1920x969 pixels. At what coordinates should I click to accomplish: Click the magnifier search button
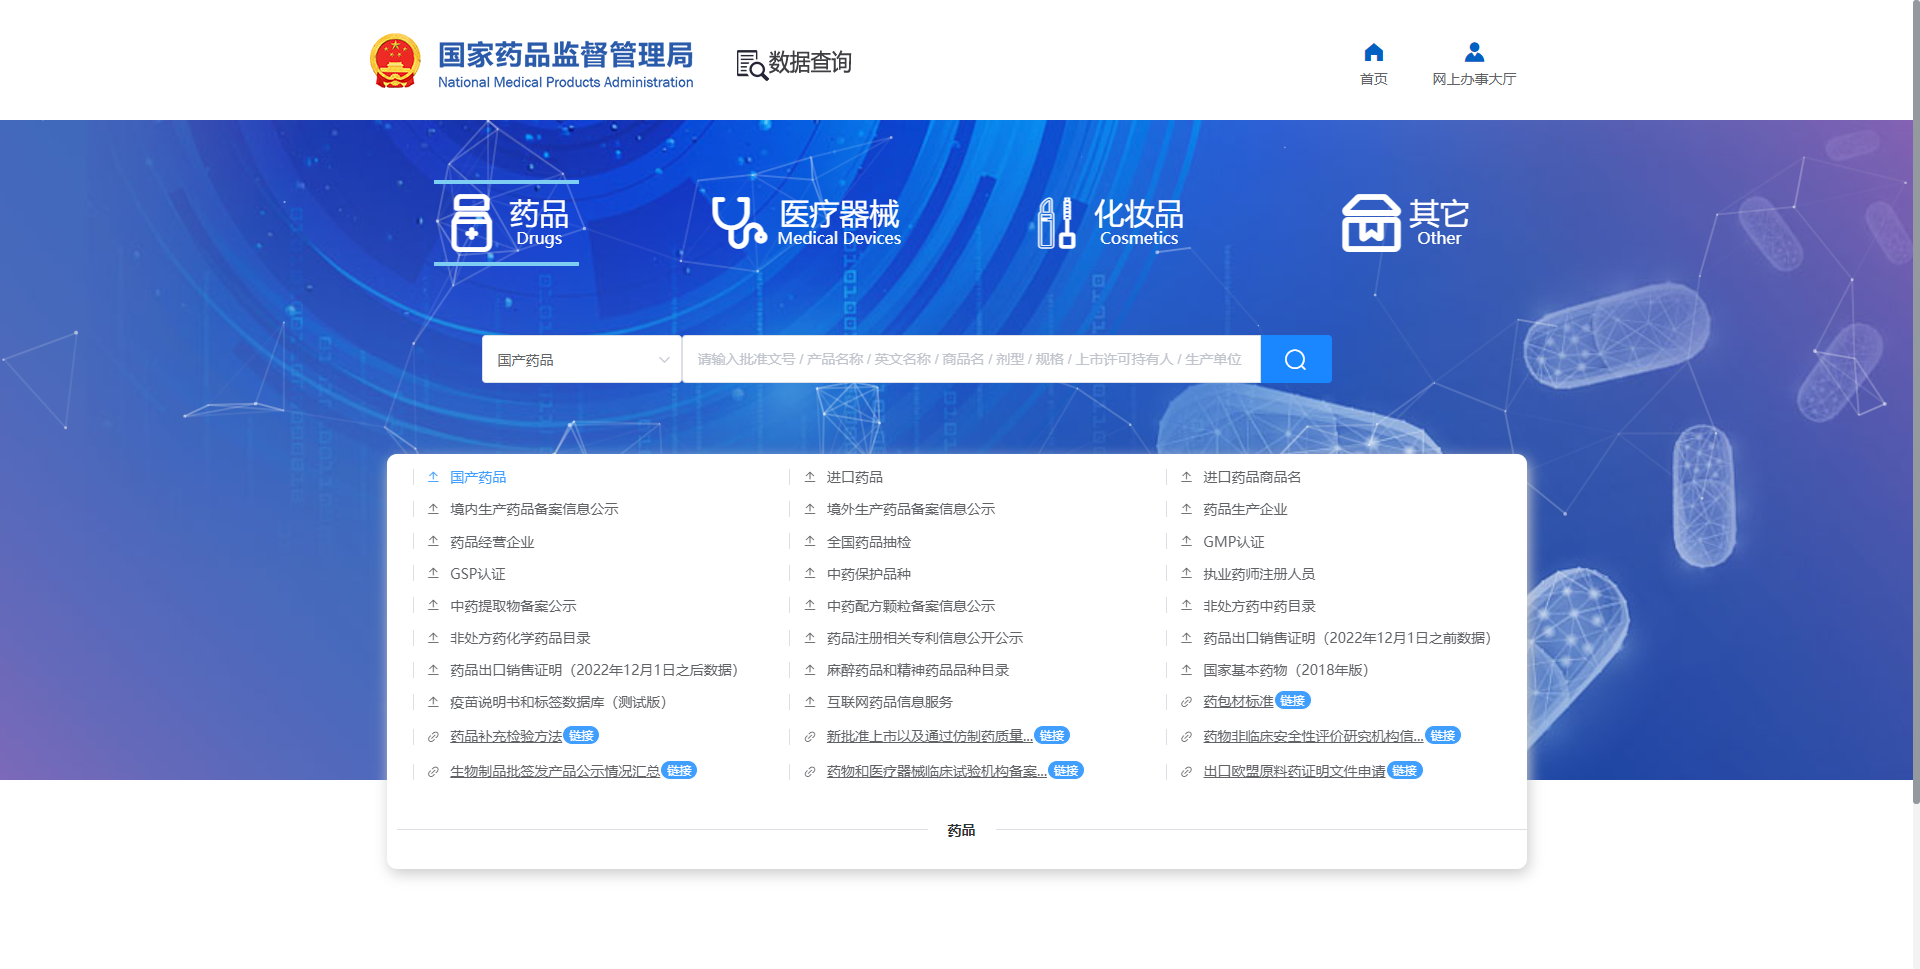coord(1295,359)
